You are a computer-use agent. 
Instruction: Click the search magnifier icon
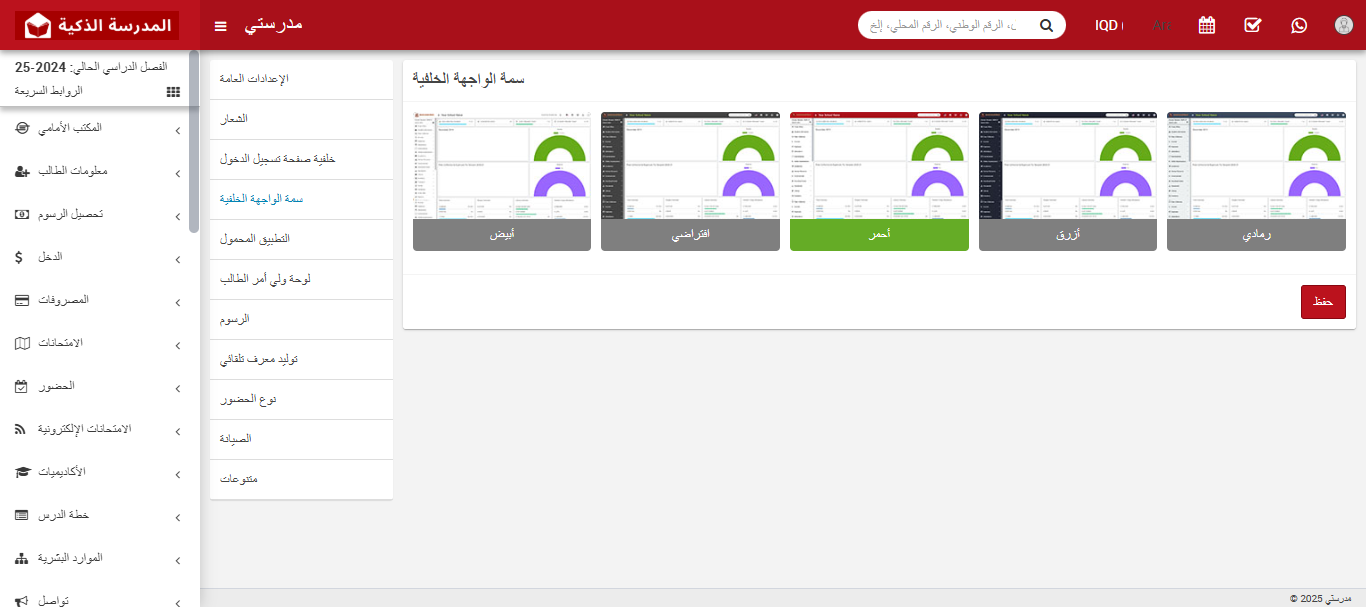(x=1046, y=25)
